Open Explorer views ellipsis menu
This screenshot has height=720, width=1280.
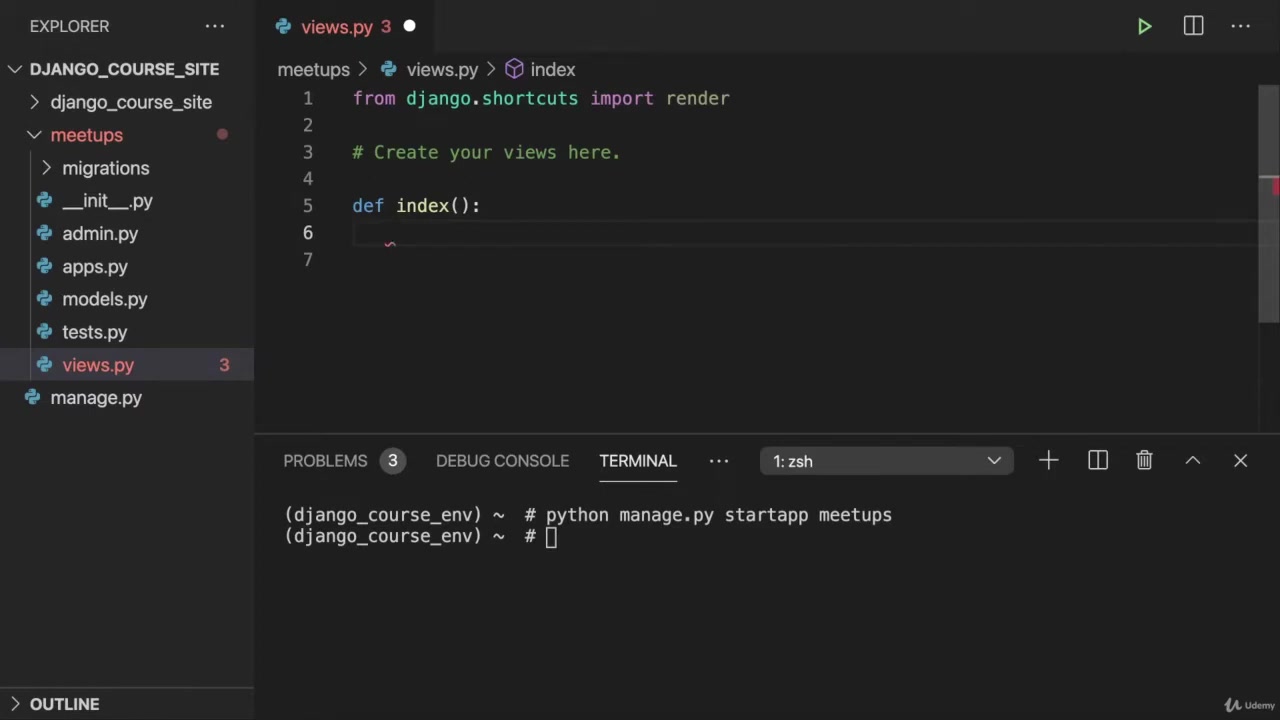click(215, 27)
